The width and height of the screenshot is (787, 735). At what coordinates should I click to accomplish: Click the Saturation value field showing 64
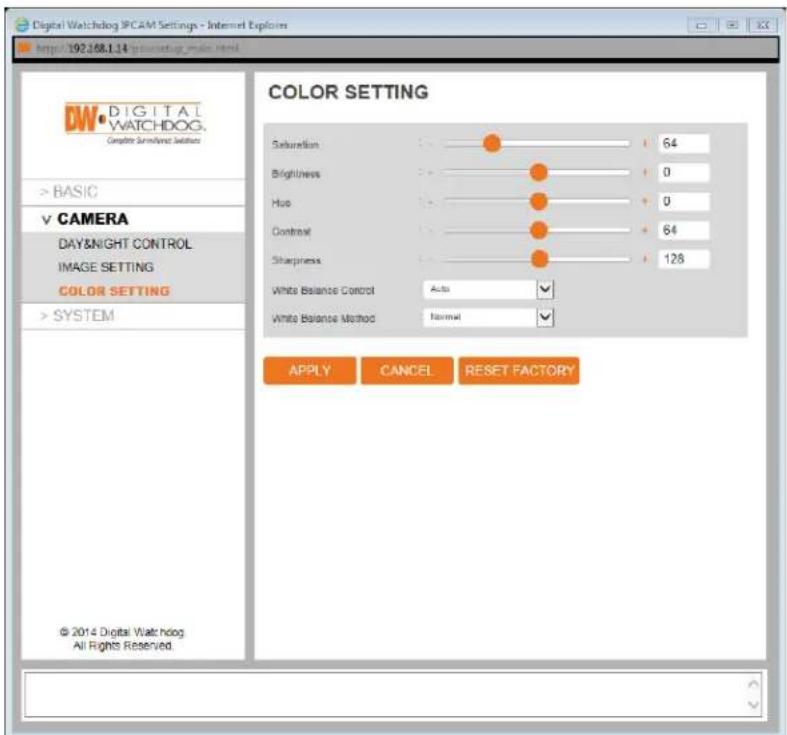pos(684,144)
